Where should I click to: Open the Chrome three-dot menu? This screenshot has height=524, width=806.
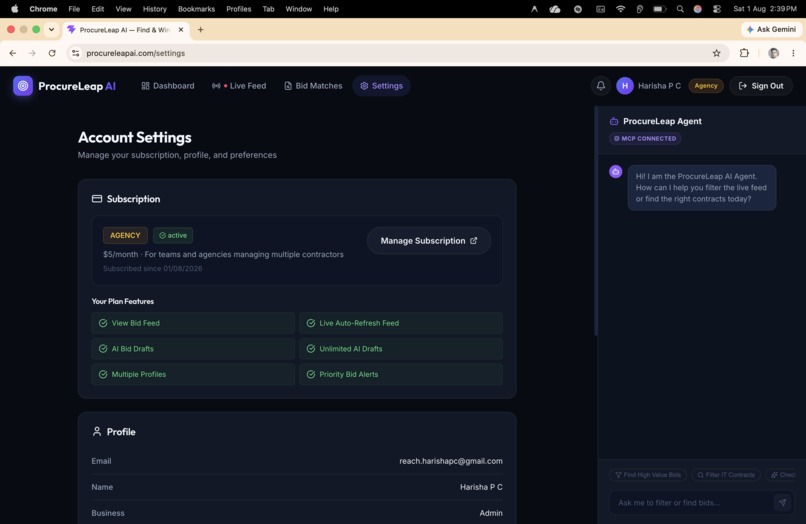[x=793, y=53]
